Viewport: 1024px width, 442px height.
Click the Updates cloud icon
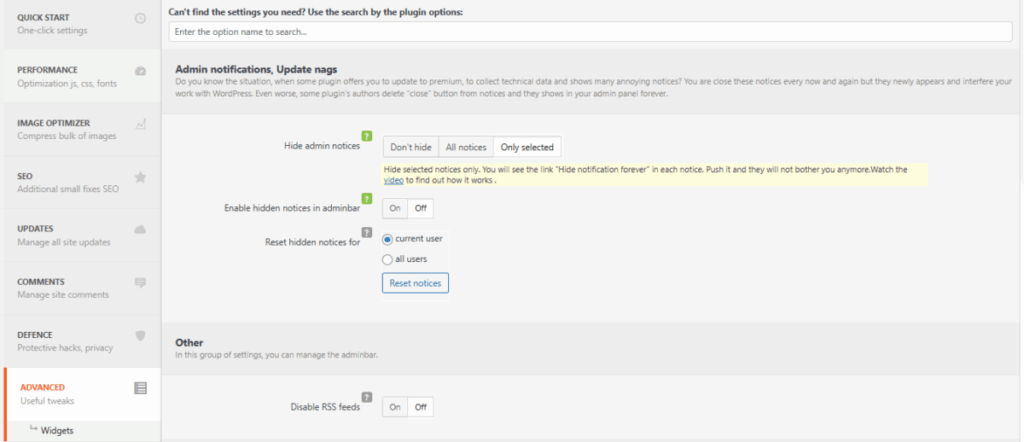[140, 229]
